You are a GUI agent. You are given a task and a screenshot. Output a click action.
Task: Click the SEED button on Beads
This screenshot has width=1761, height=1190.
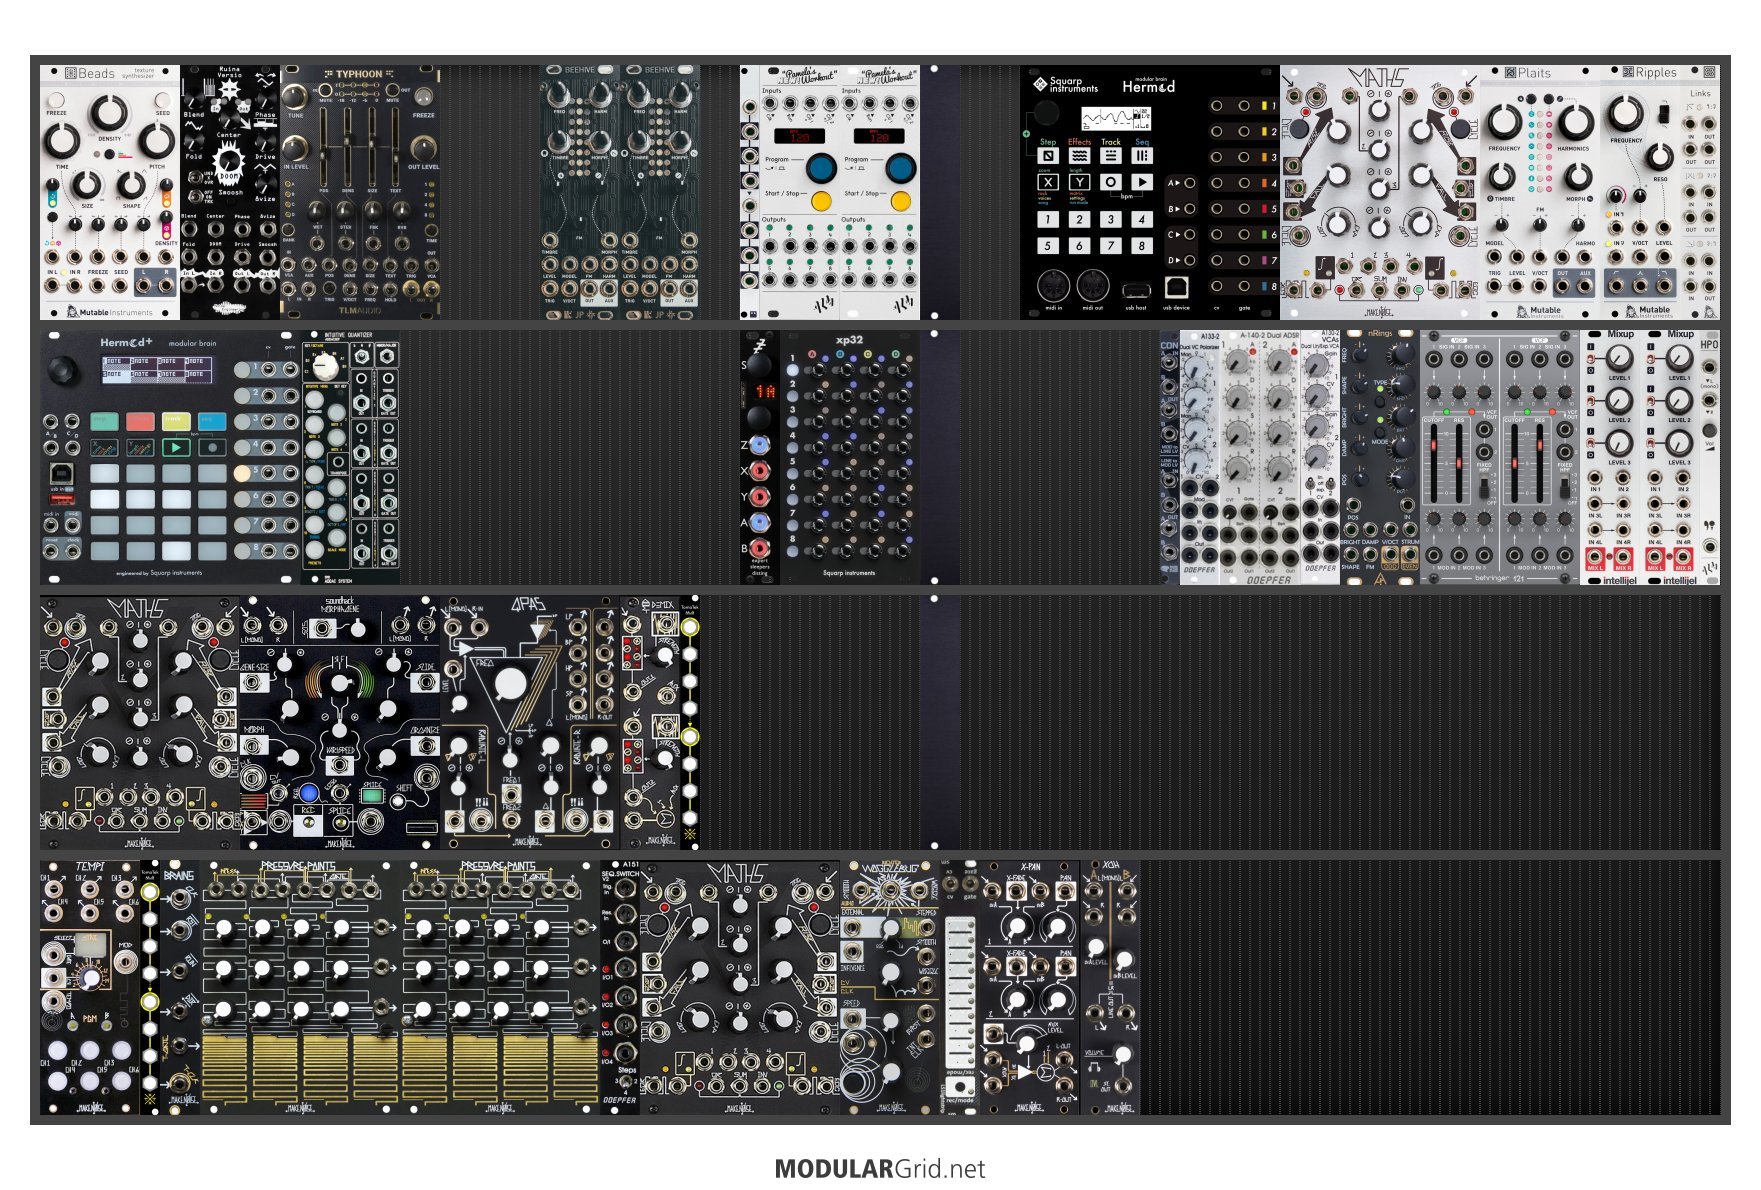tap(163, 100)
